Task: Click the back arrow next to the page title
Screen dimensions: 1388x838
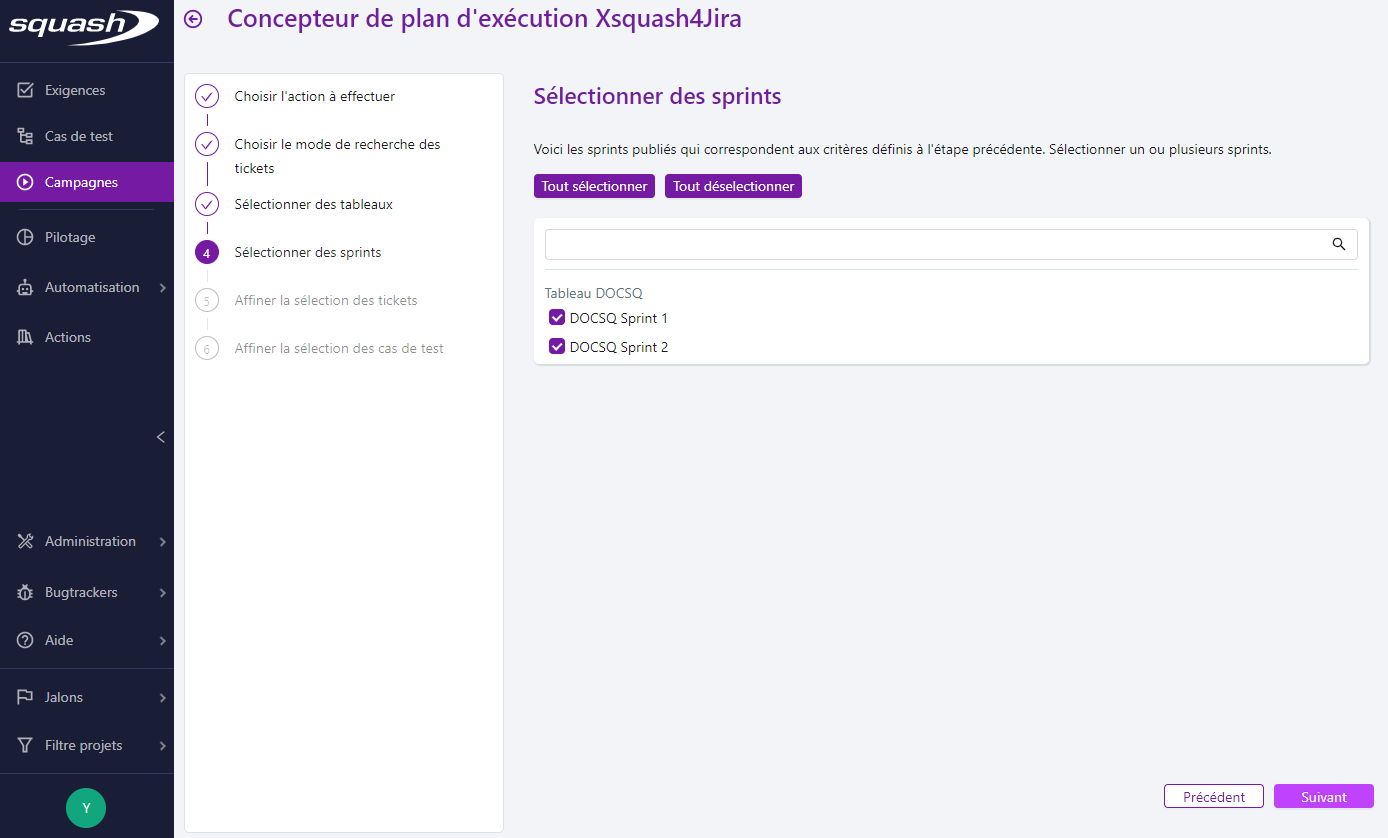Action: point(192,18)
